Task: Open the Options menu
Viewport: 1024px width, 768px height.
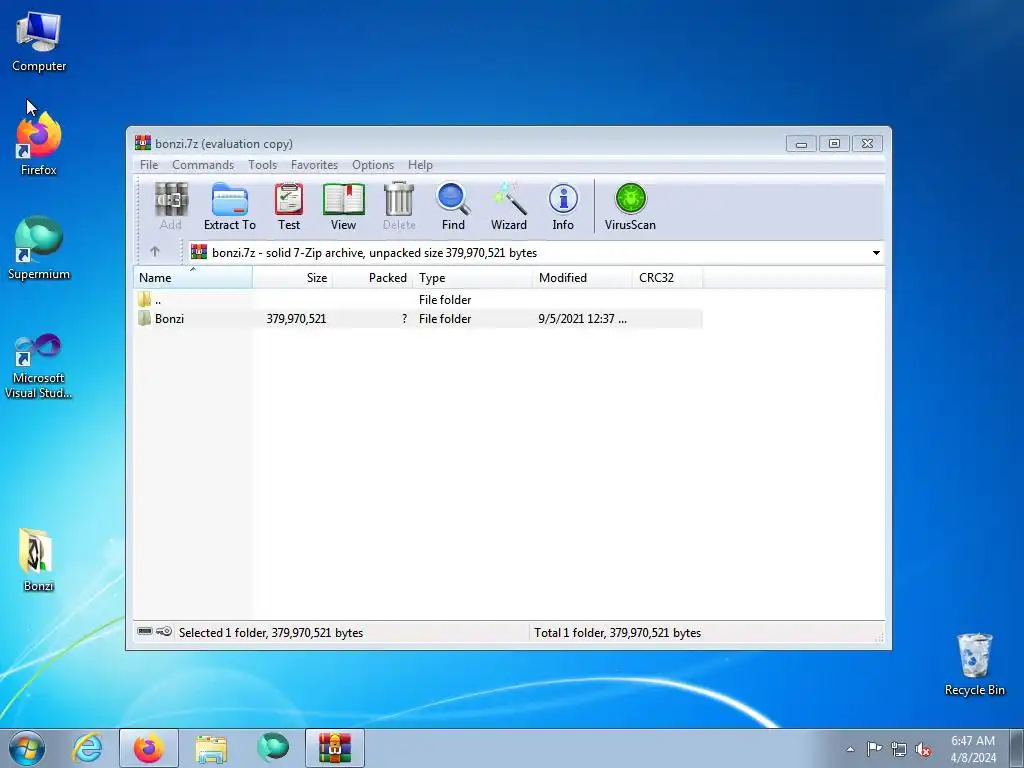Action: [x=373, y=165]
